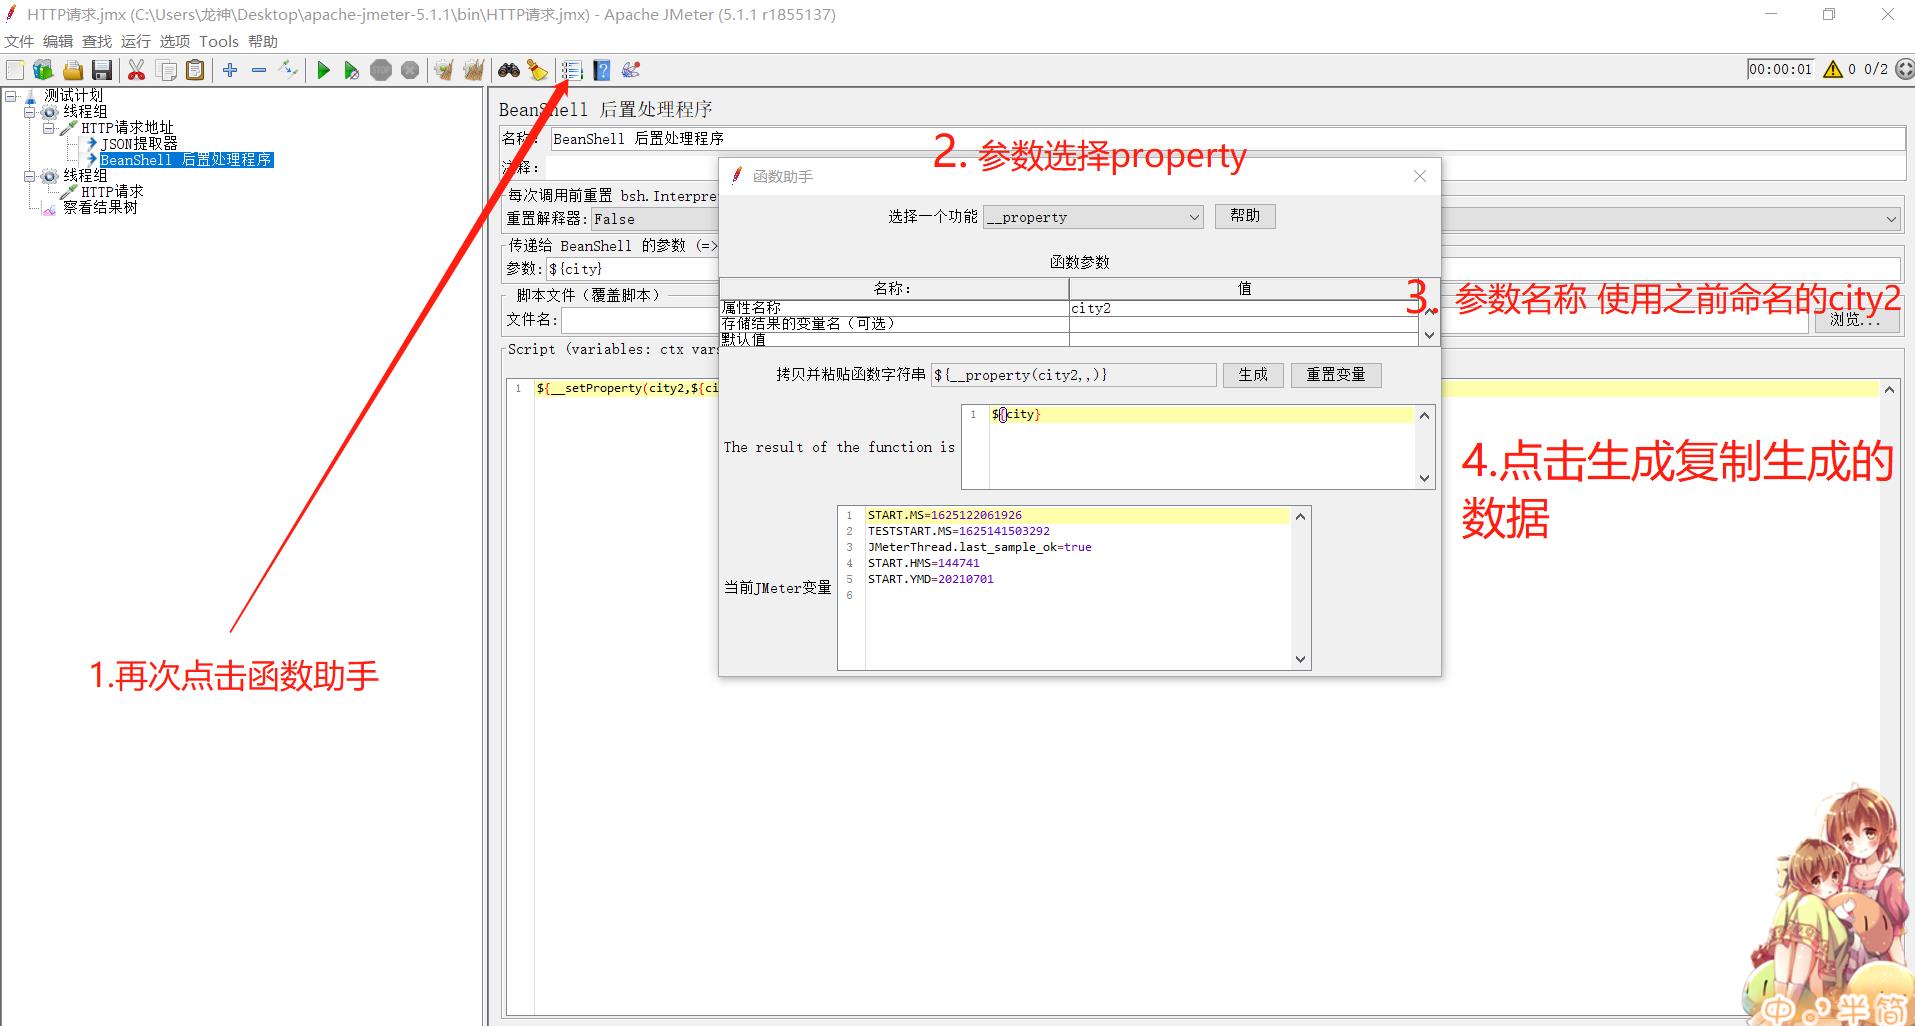The image size is (1915, 1026).
Task: Click the TESTSTART.MS=1625141503292 line
Action: pyautogui.click(x=959, y=532)
